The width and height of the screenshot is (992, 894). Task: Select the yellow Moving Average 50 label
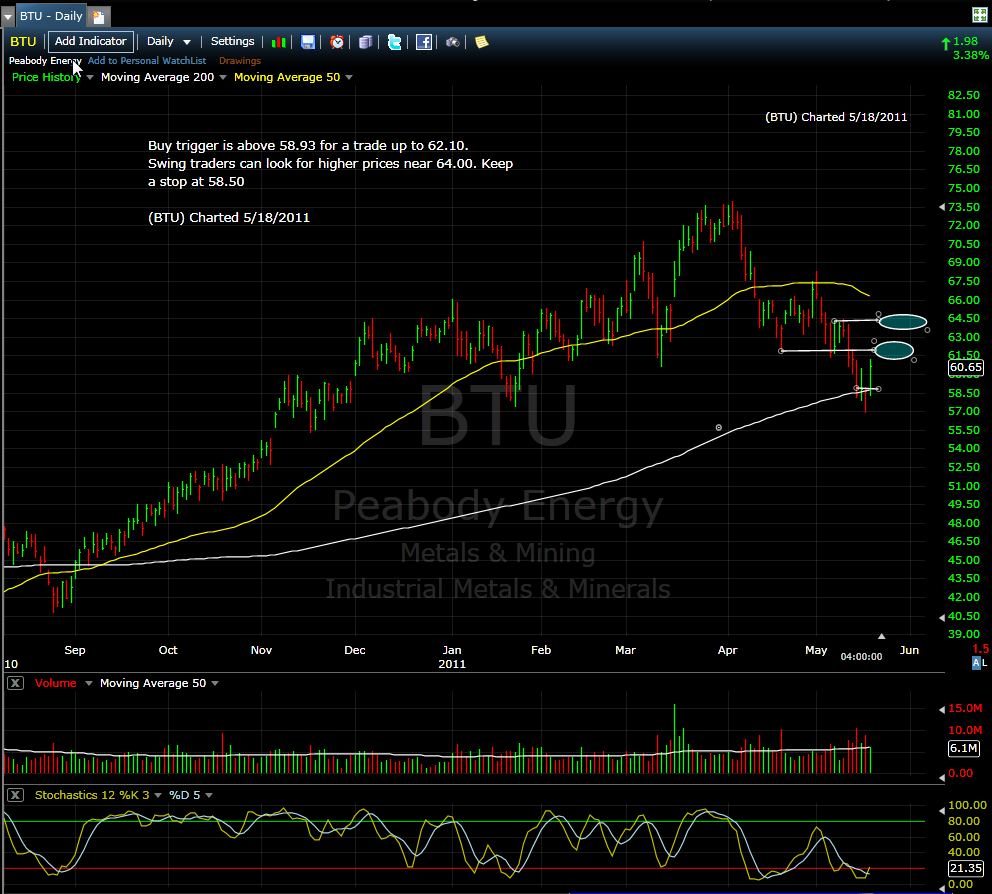(287, 77)
